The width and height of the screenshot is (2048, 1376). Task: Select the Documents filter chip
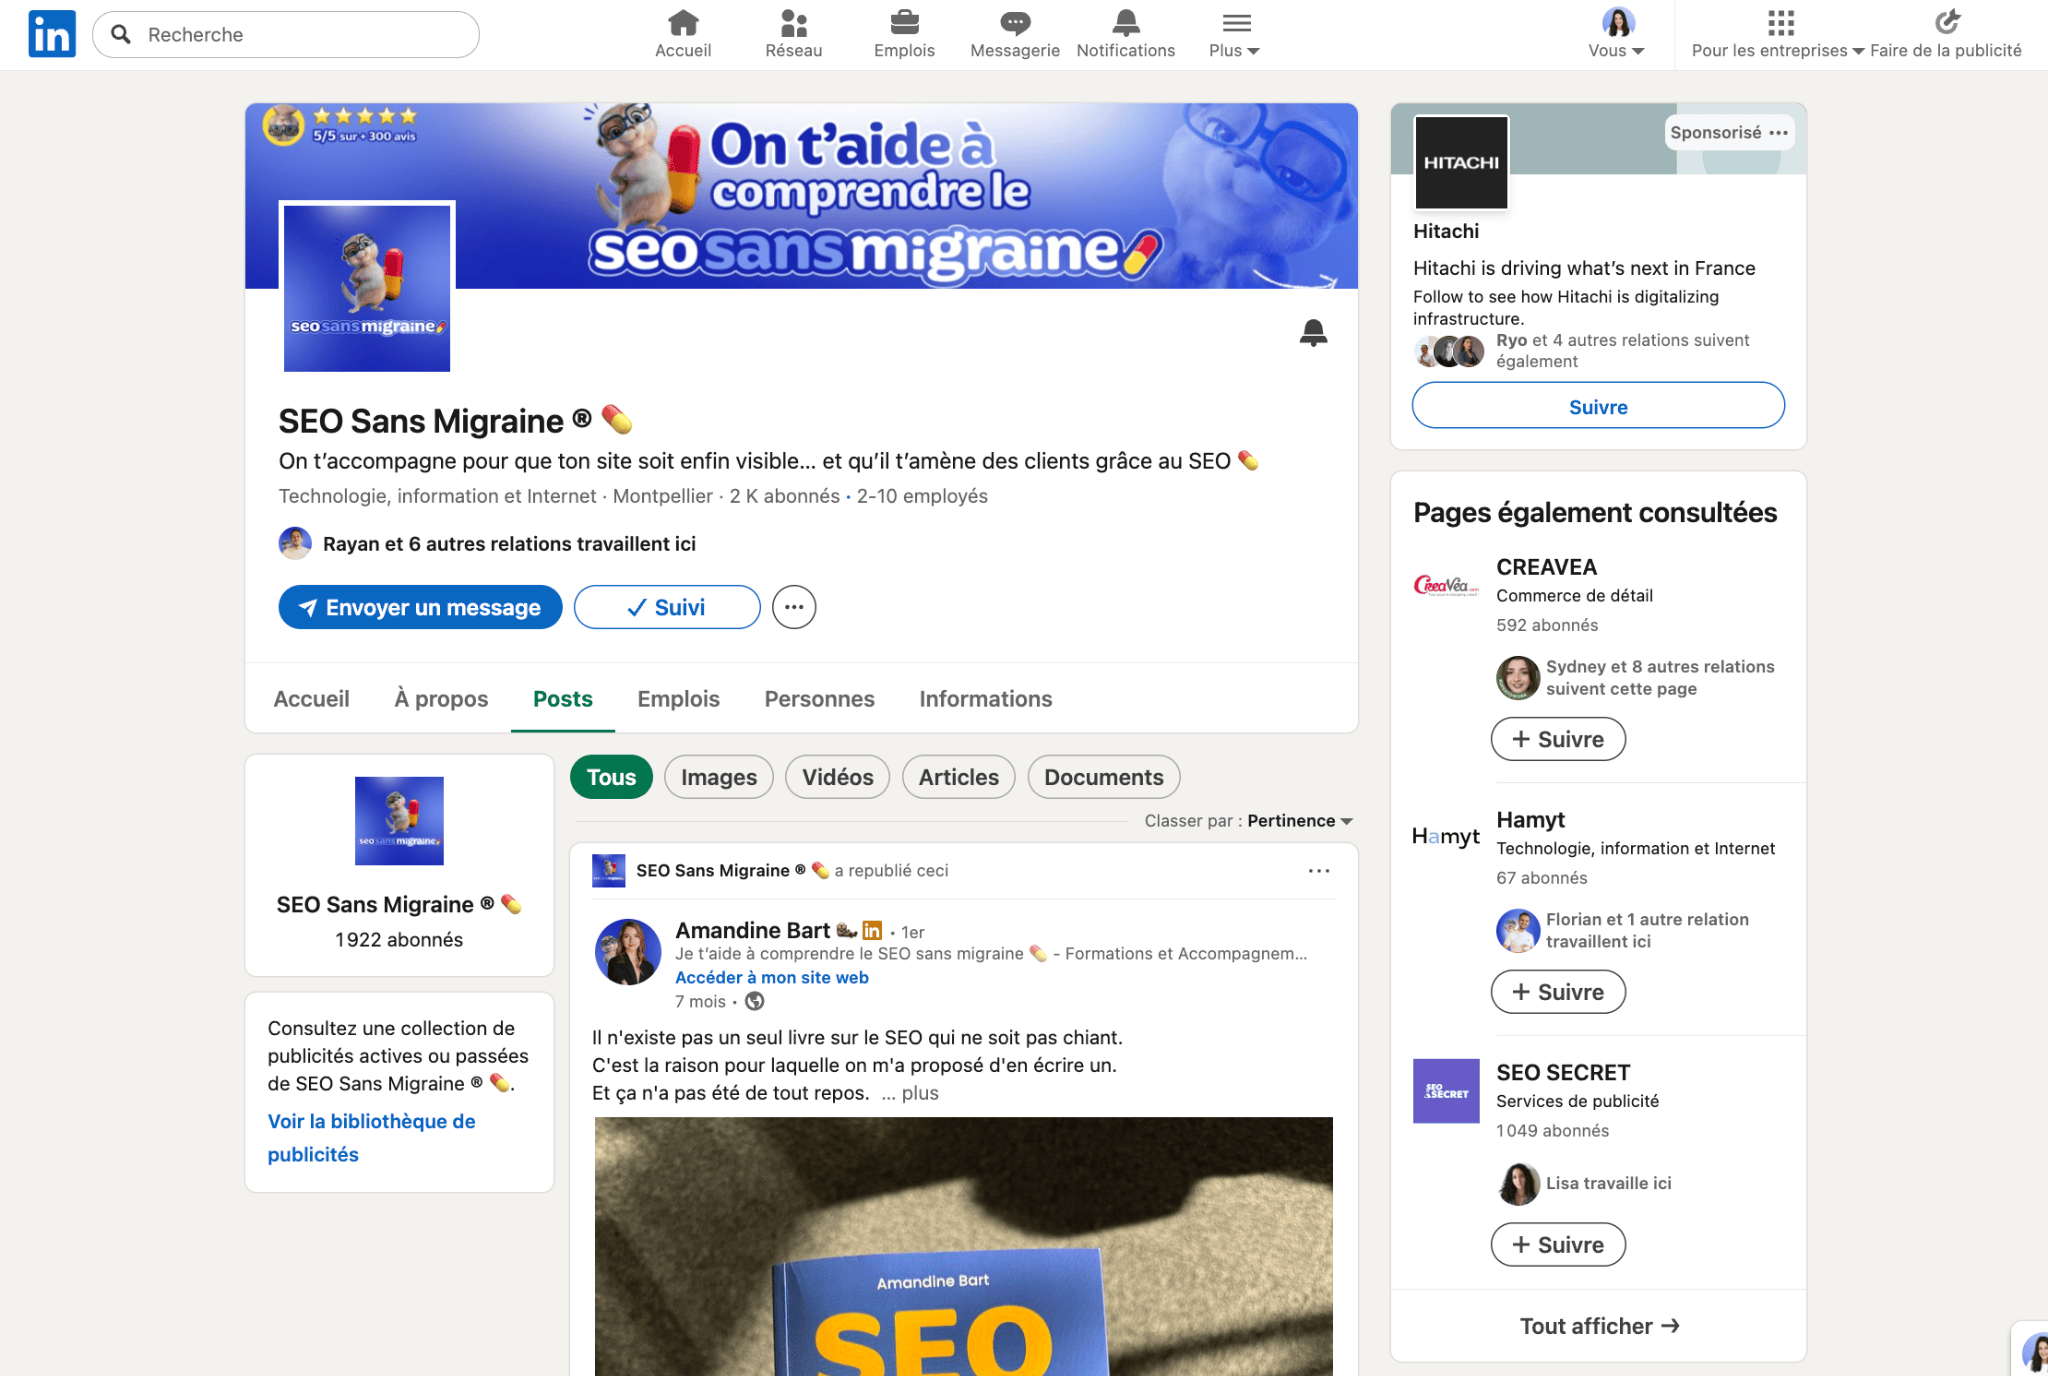[x=1104, y=777]
